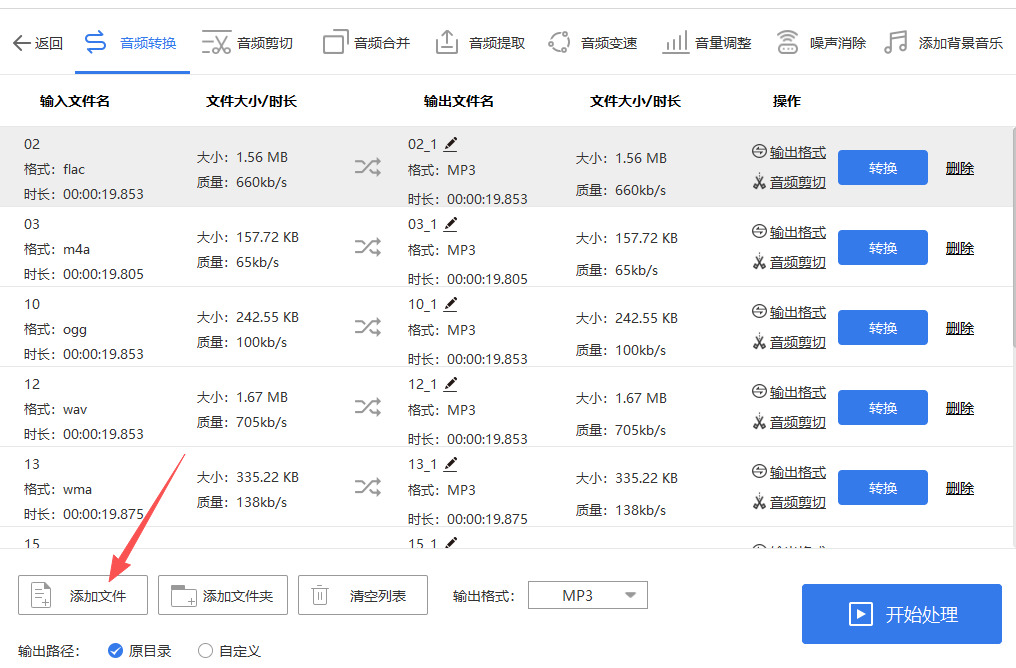
Task: Edit output name 02_1 with pencil icon
Action: click(450, 144)
